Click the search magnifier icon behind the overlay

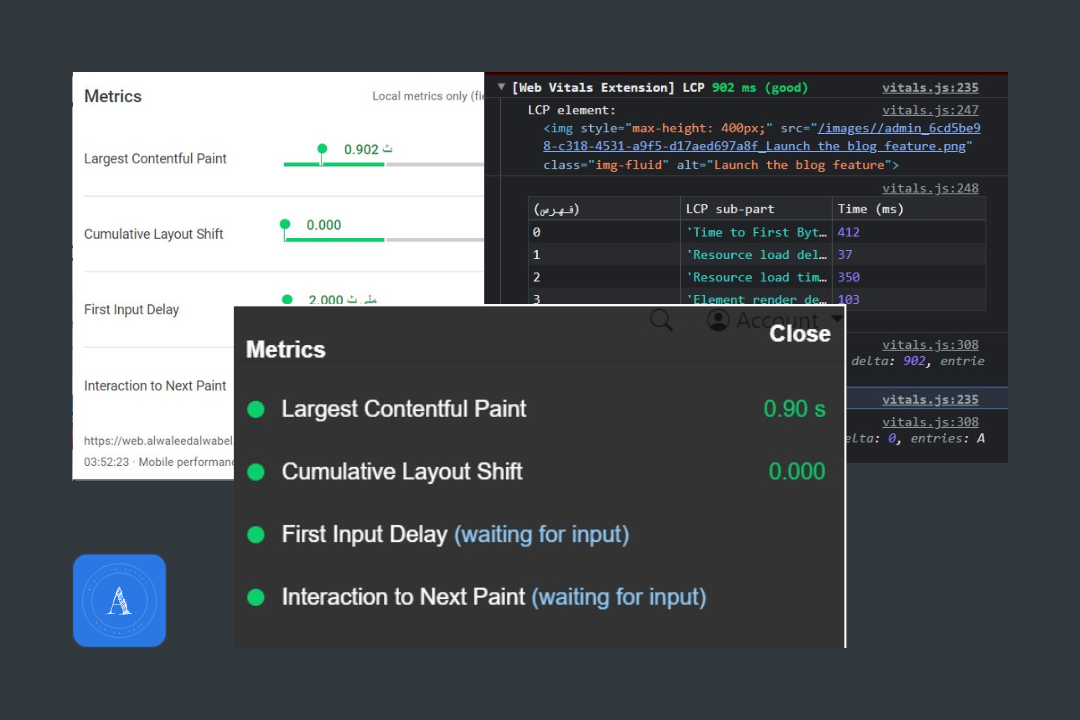[661, 320]
